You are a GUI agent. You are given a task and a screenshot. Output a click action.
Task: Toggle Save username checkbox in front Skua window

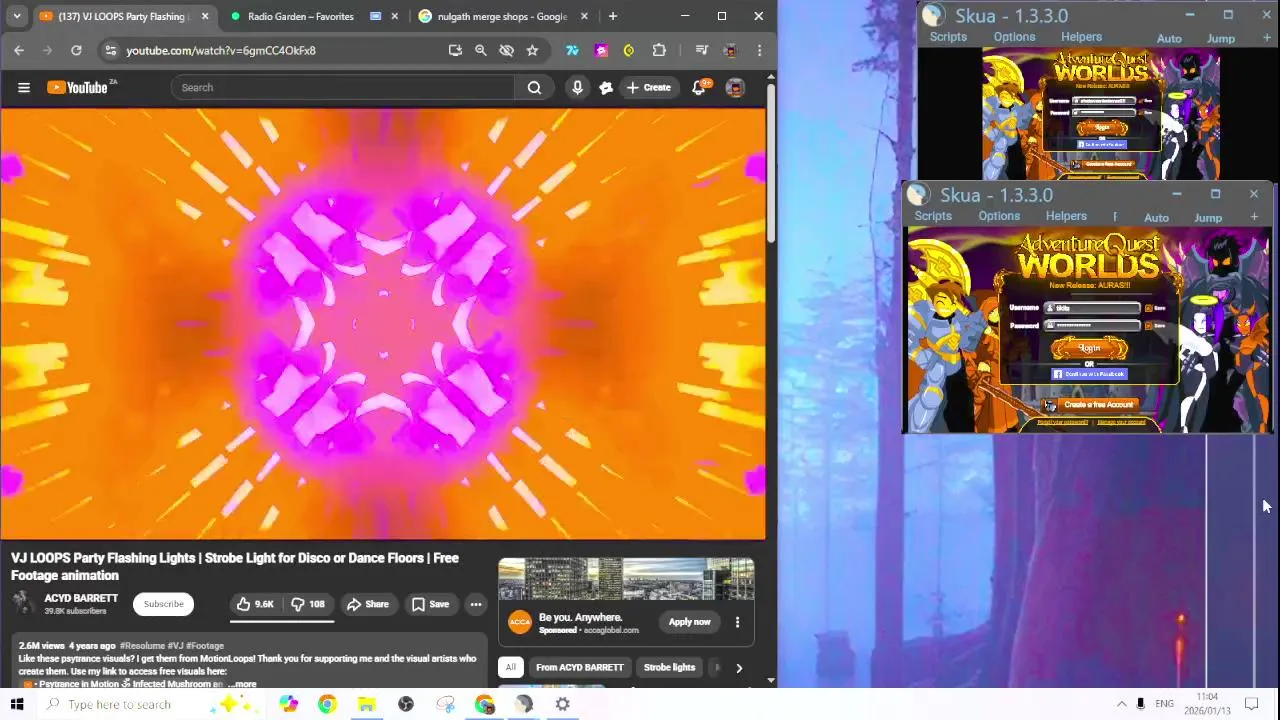(1148, 308)
